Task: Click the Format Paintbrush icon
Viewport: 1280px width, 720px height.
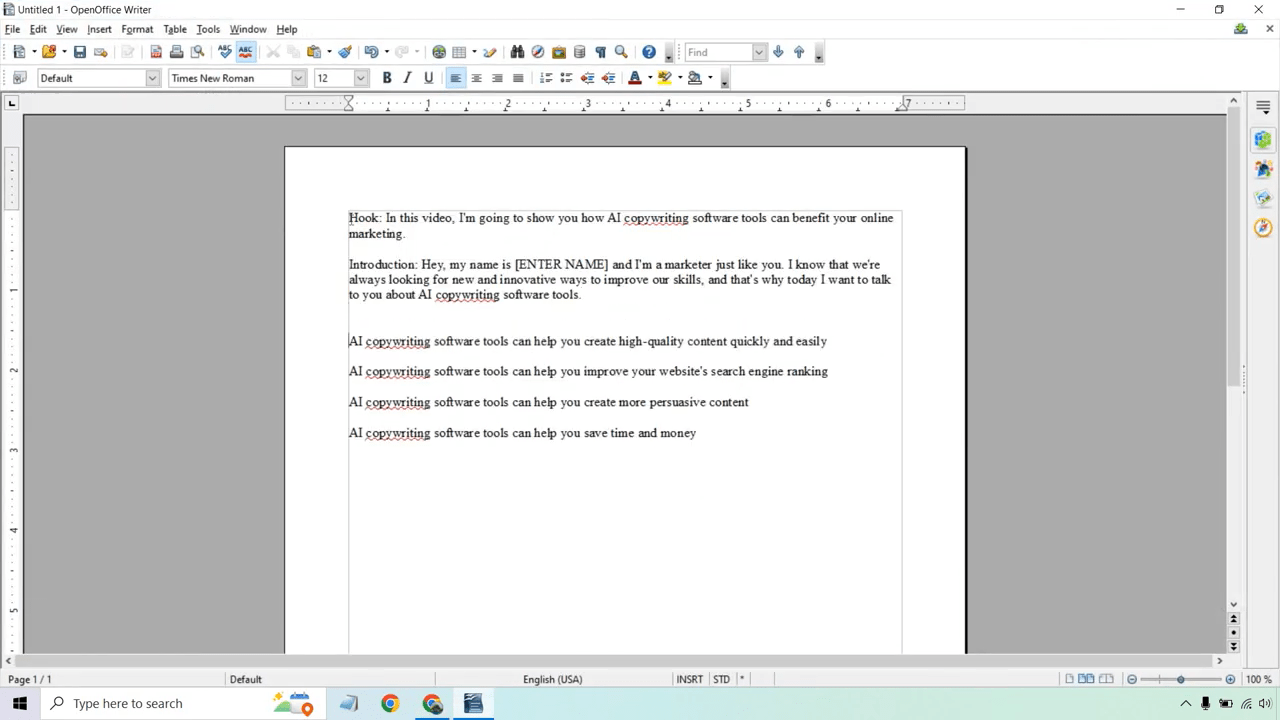Action: click(x=345, y=52)
